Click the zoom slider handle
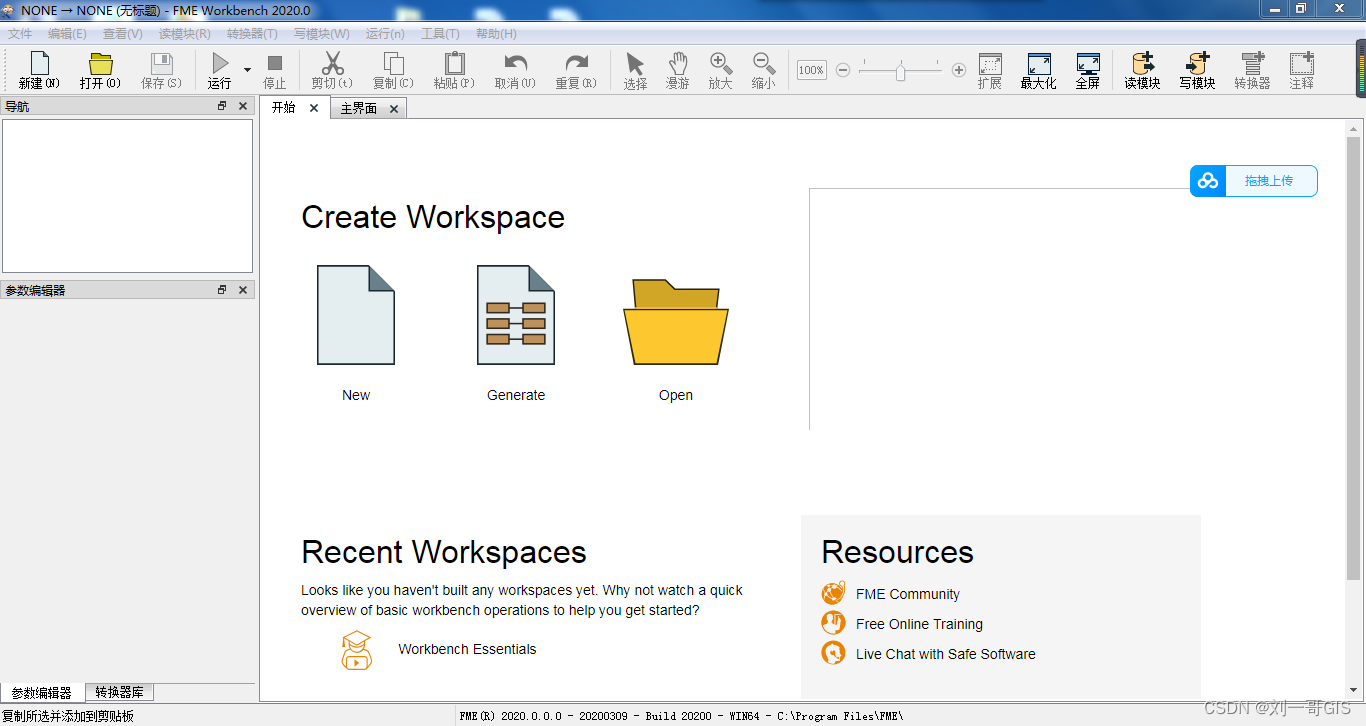The height and width of the screenshot is (726, 1366). point(900,72)
